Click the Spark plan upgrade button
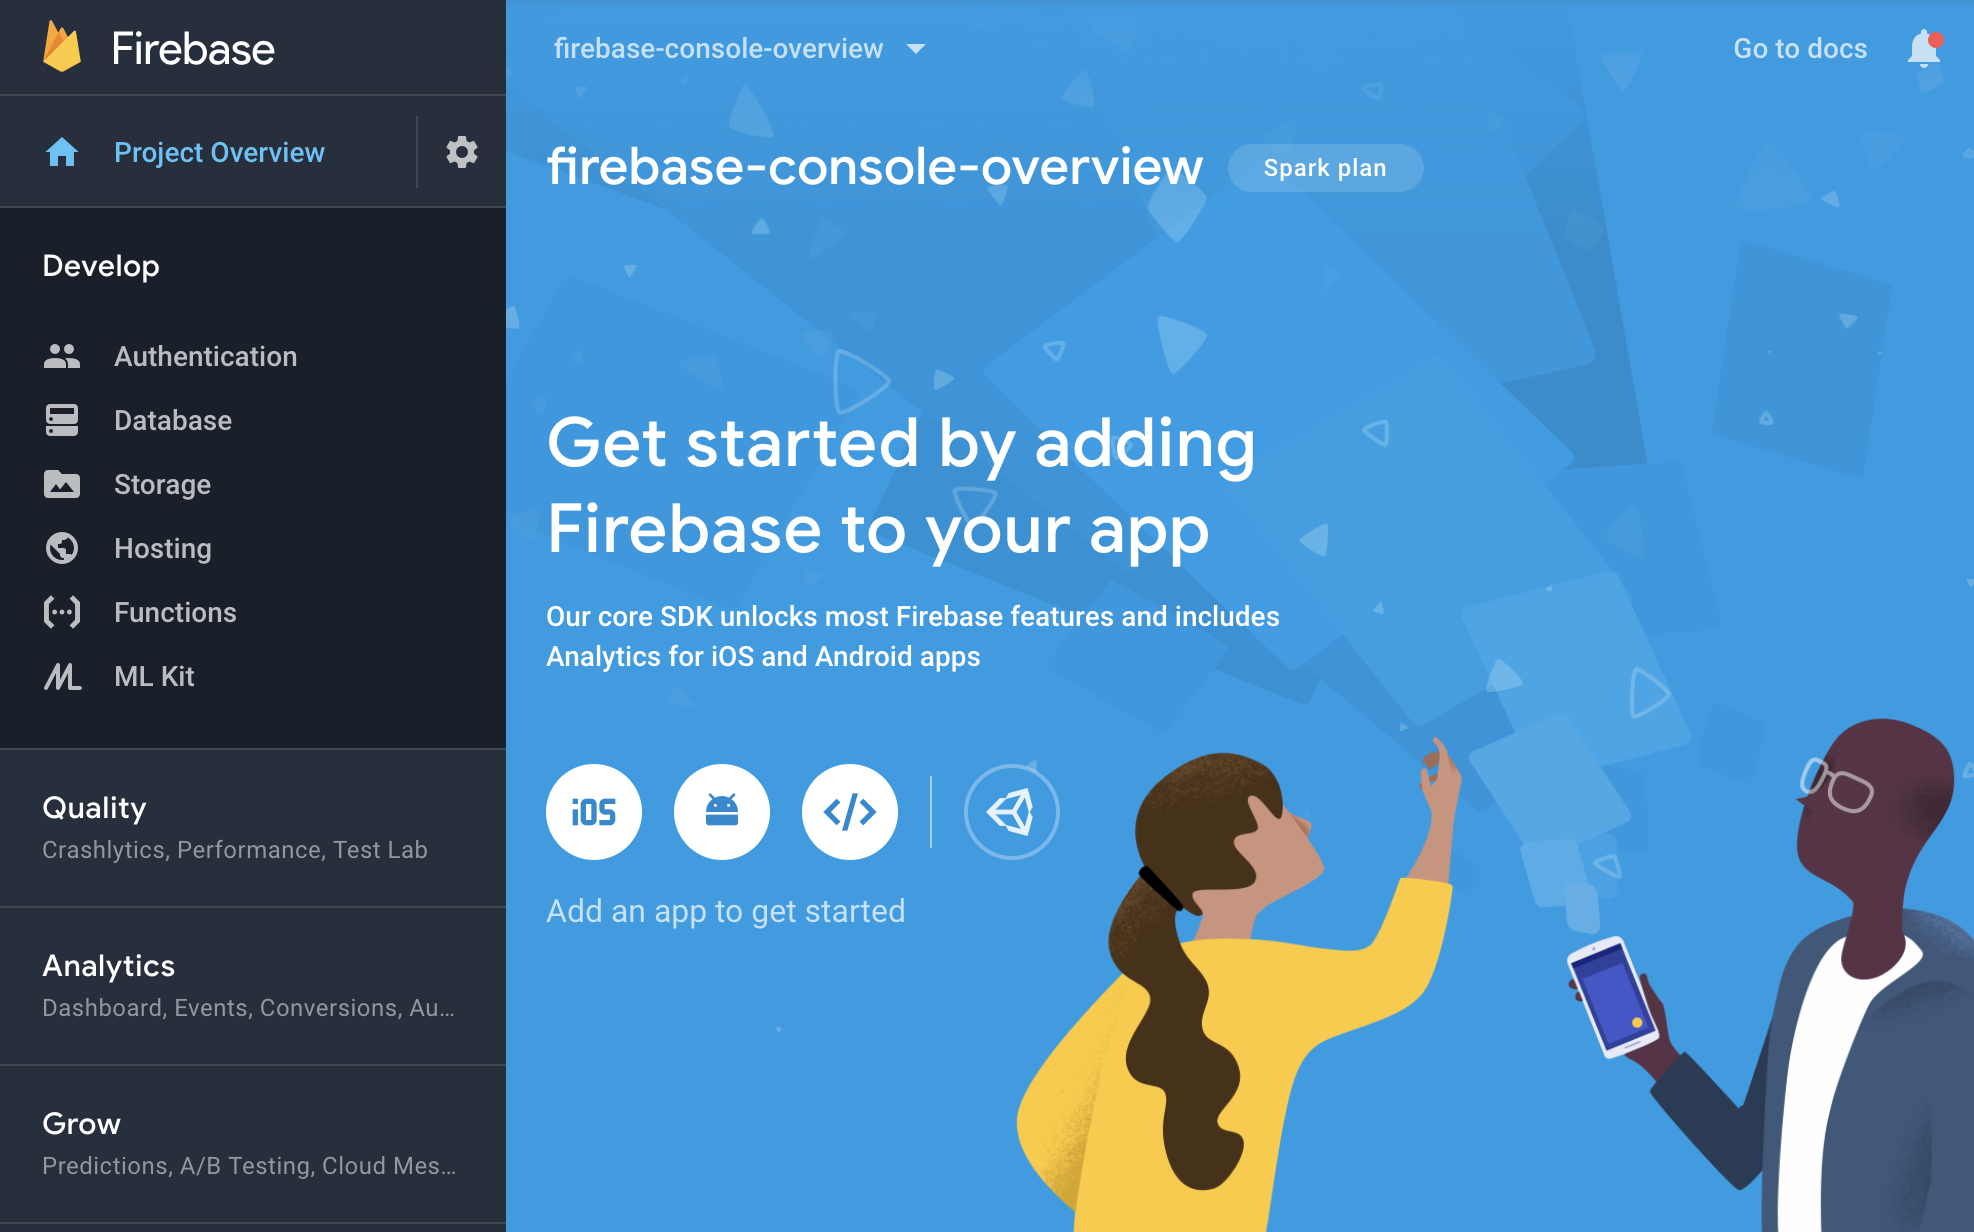Image resolution: width=1974 pixels, height=1232 pixels. pyautogui.click(x=1325, y=169)
